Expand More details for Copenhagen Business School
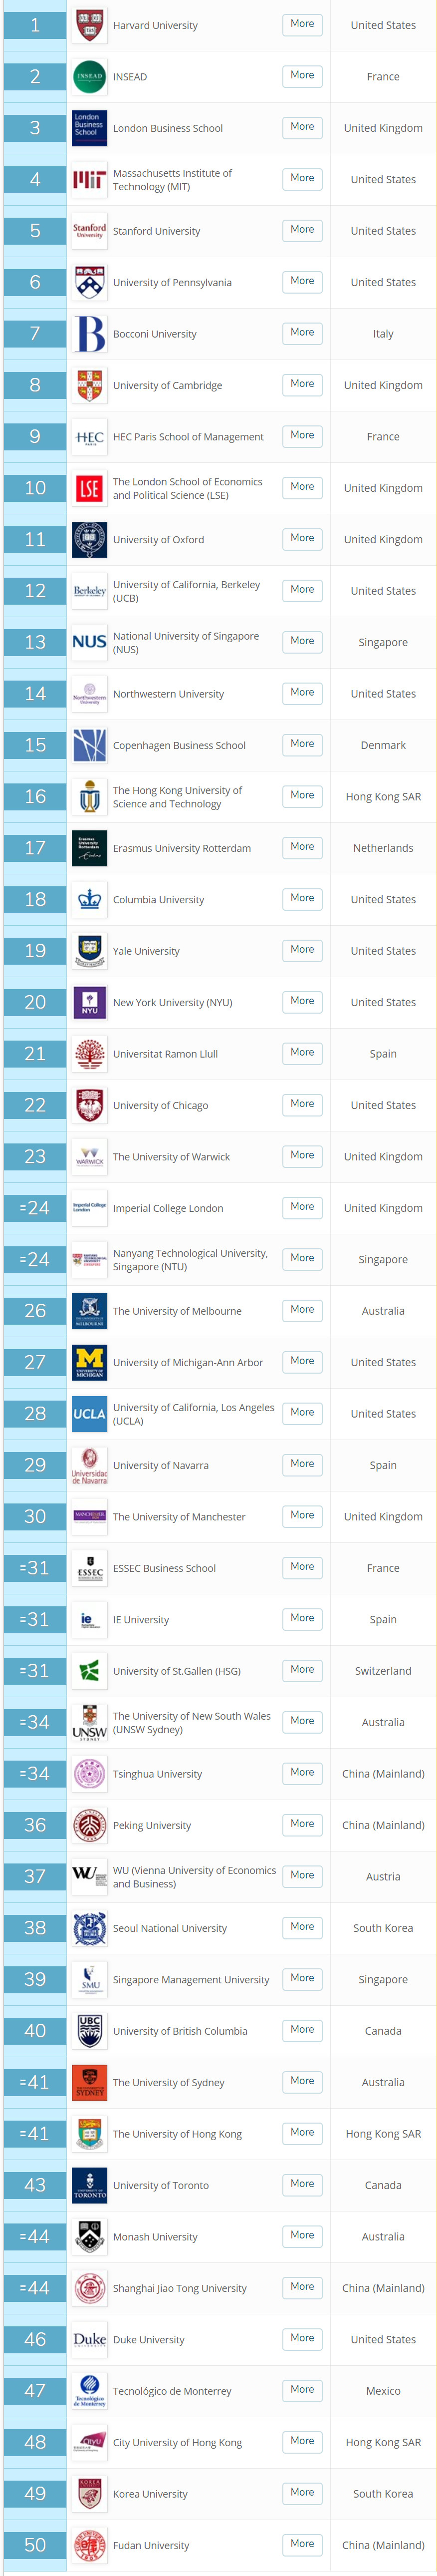This screenshot has width=437, height=2576. [x=302, y=744]
